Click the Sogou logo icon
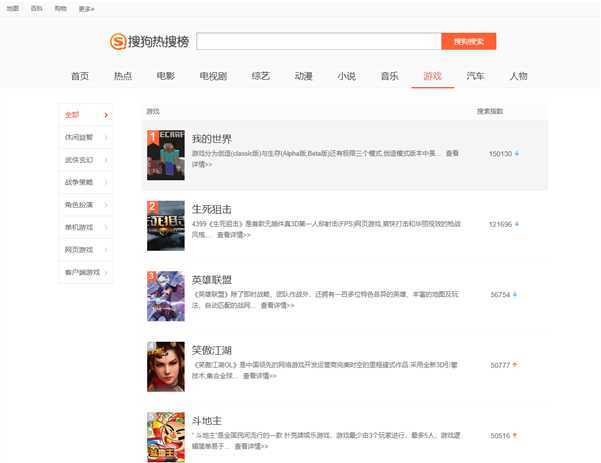601x463 pixels. point(118,41)
